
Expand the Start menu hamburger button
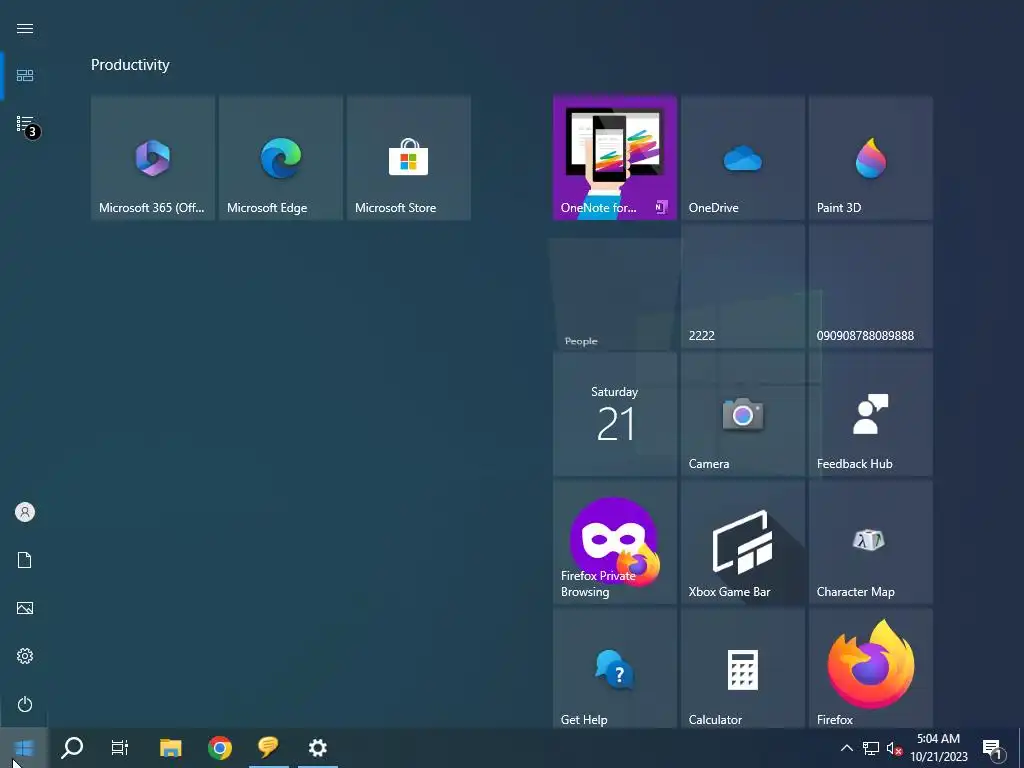point(25,28)
